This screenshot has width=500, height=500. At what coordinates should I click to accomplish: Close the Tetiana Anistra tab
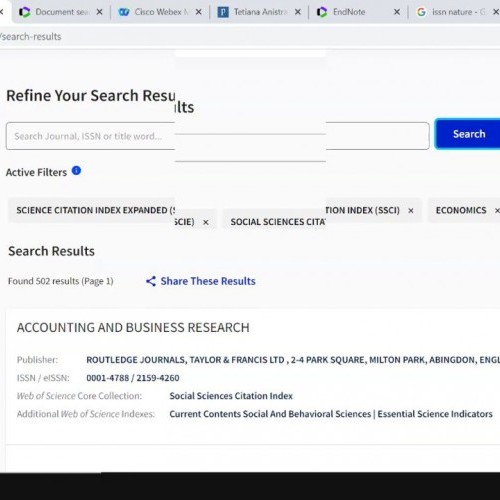click(298, 12)
